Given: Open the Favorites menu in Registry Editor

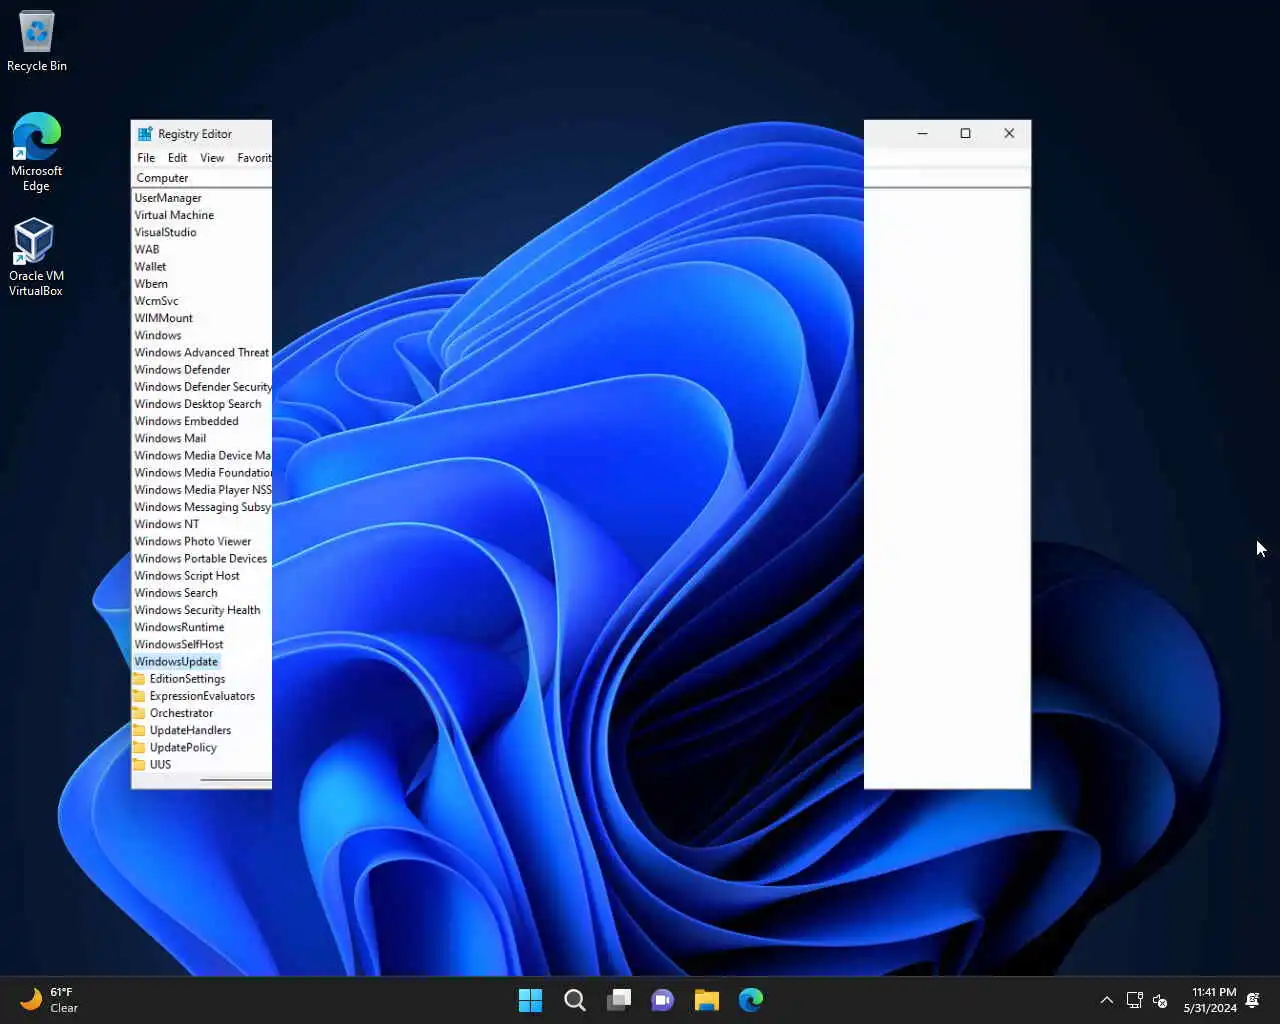Looking at the screenshot, I should 254,158.
